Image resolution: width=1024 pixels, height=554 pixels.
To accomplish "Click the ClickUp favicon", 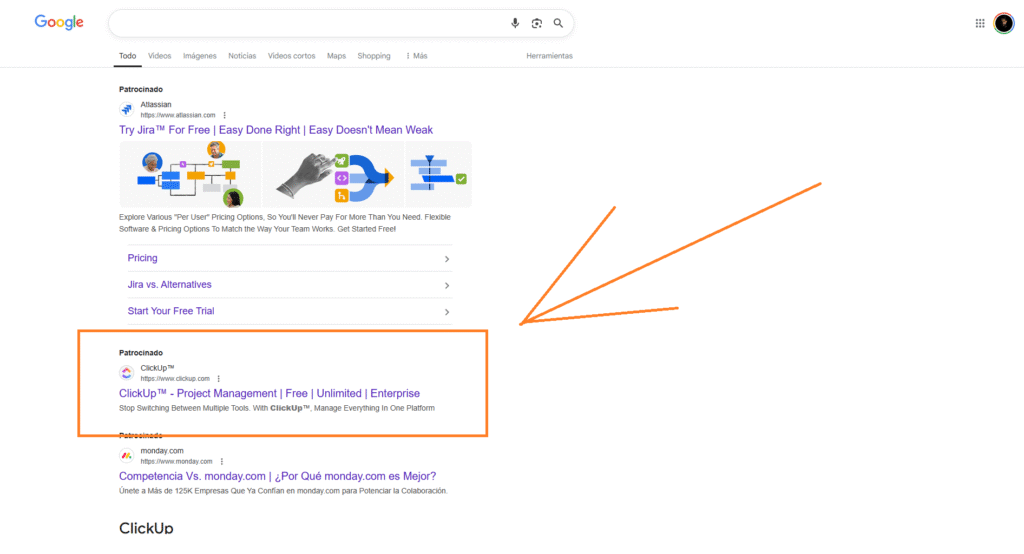I will pos(127,372).
